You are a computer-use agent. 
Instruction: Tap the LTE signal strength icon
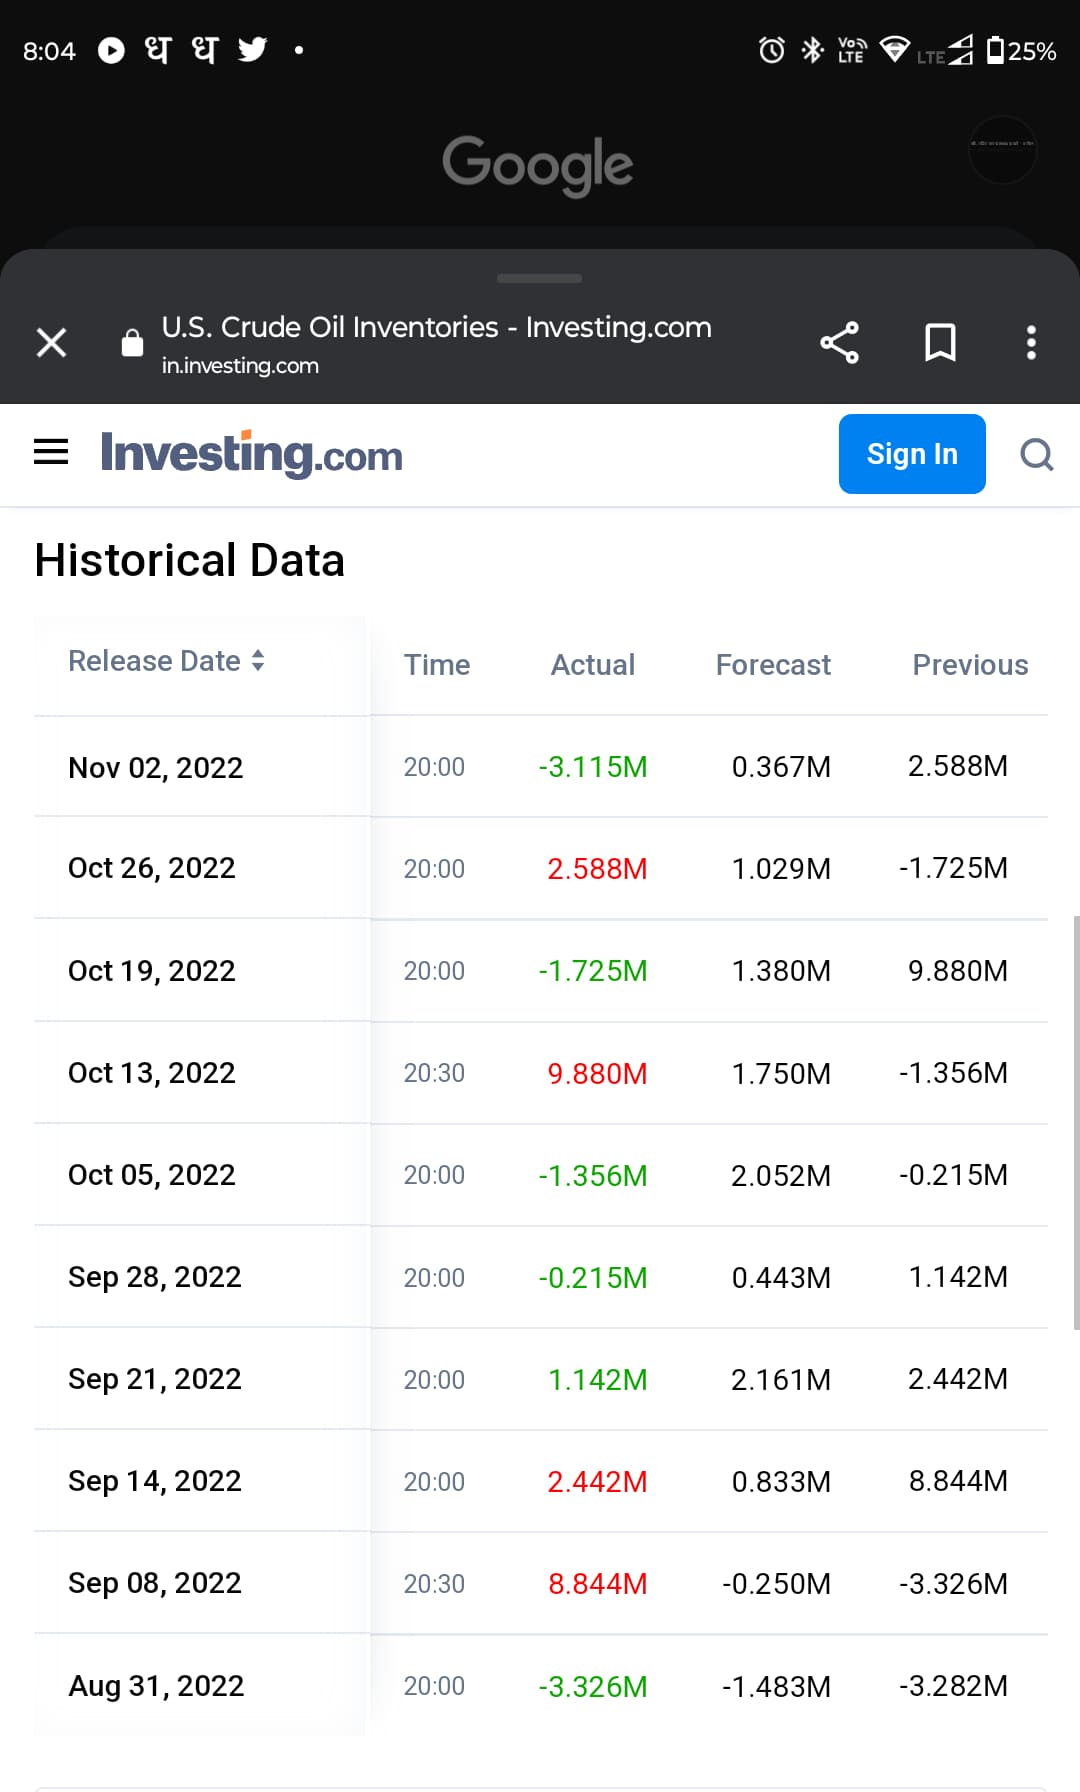946,50
